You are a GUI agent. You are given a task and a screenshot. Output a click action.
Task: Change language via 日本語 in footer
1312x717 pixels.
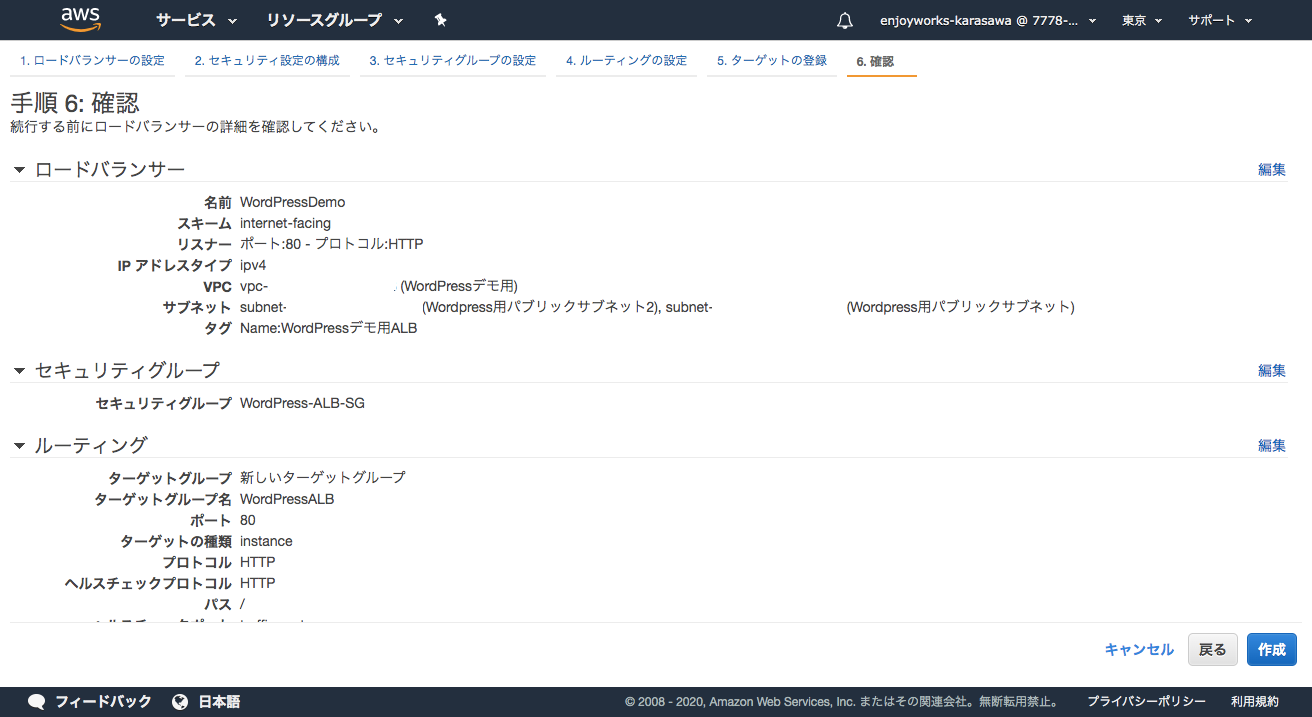[x=219, y=702]
